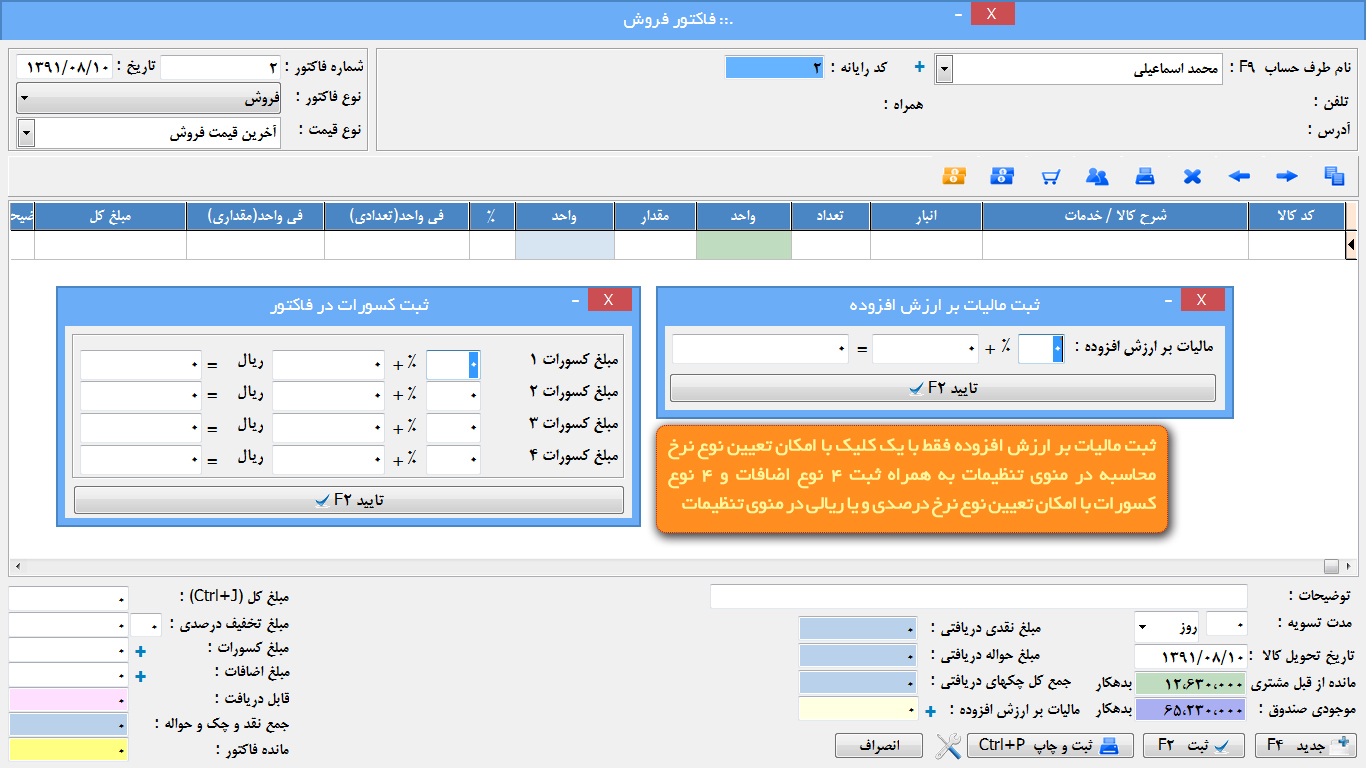Click the blue X delete toolbar icon
The image size is (1366, 768).
coord(1192,177)
